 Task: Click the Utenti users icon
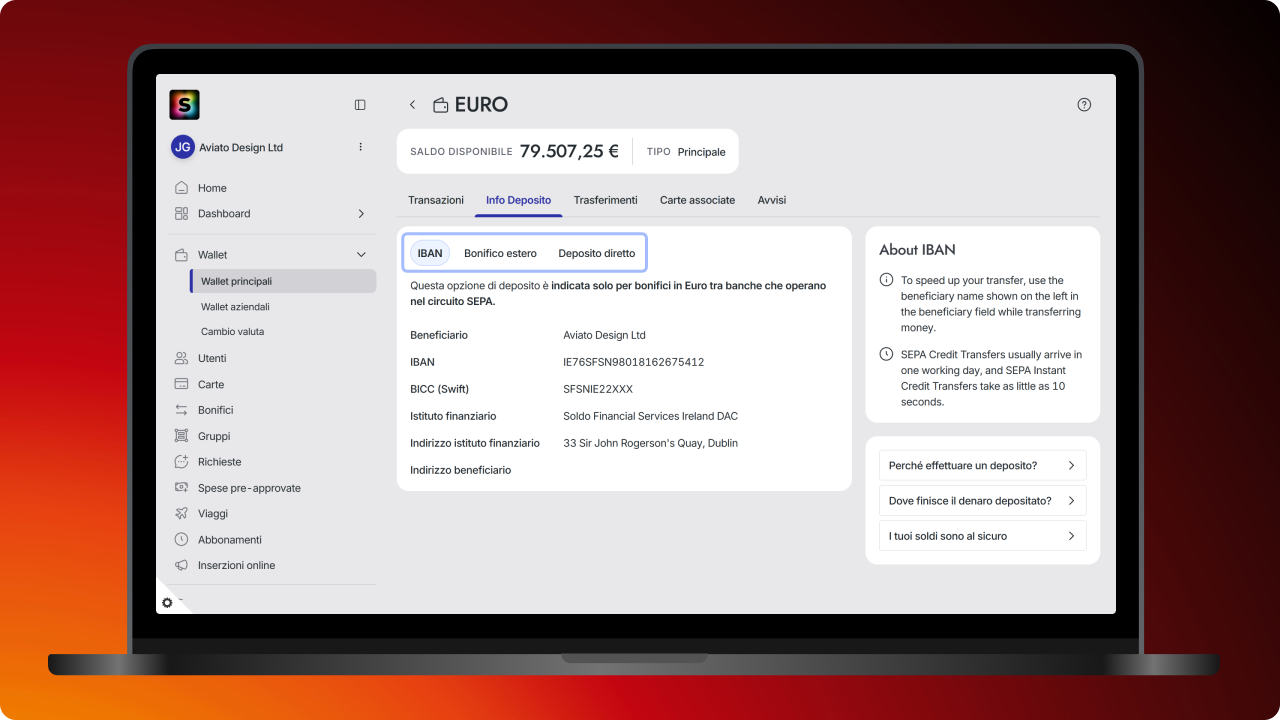[181, 358]
